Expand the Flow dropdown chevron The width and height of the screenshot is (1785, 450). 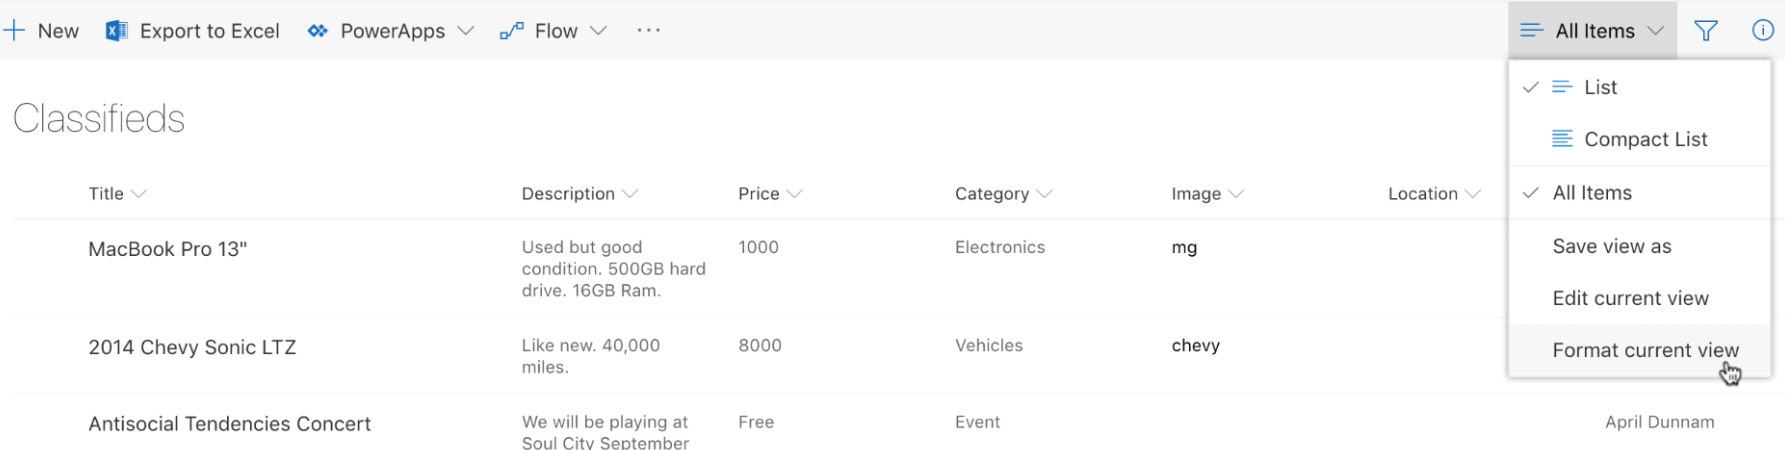pos(598,31)
